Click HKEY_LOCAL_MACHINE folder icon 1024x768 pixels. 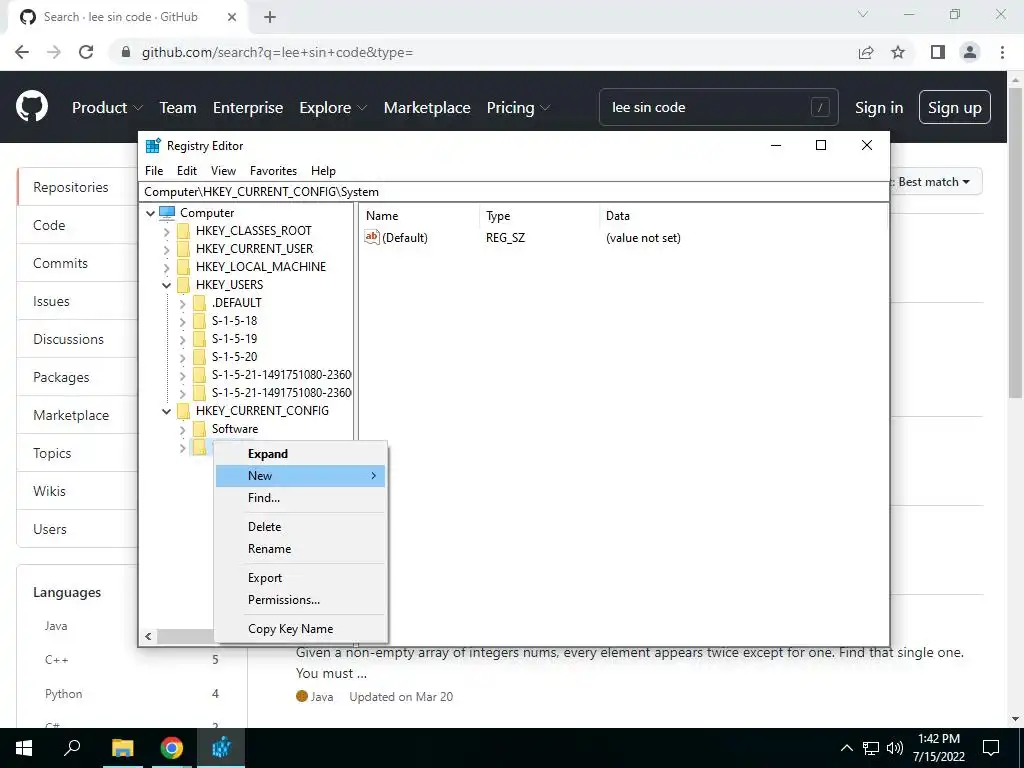(x=184, y=266)
